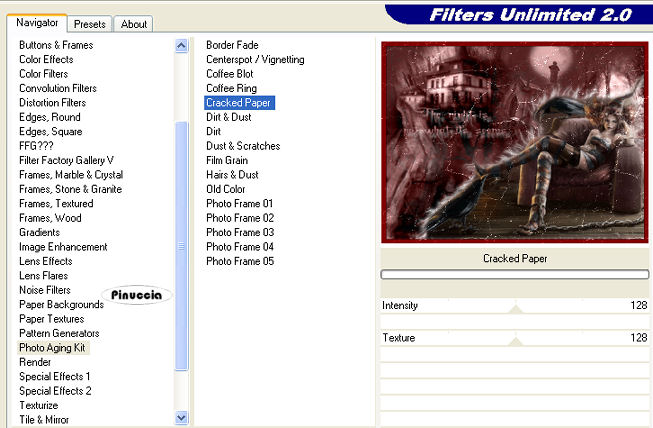
Task: Select the Edges, Round category
Action: pyautogui.click(x=50, y=117)
